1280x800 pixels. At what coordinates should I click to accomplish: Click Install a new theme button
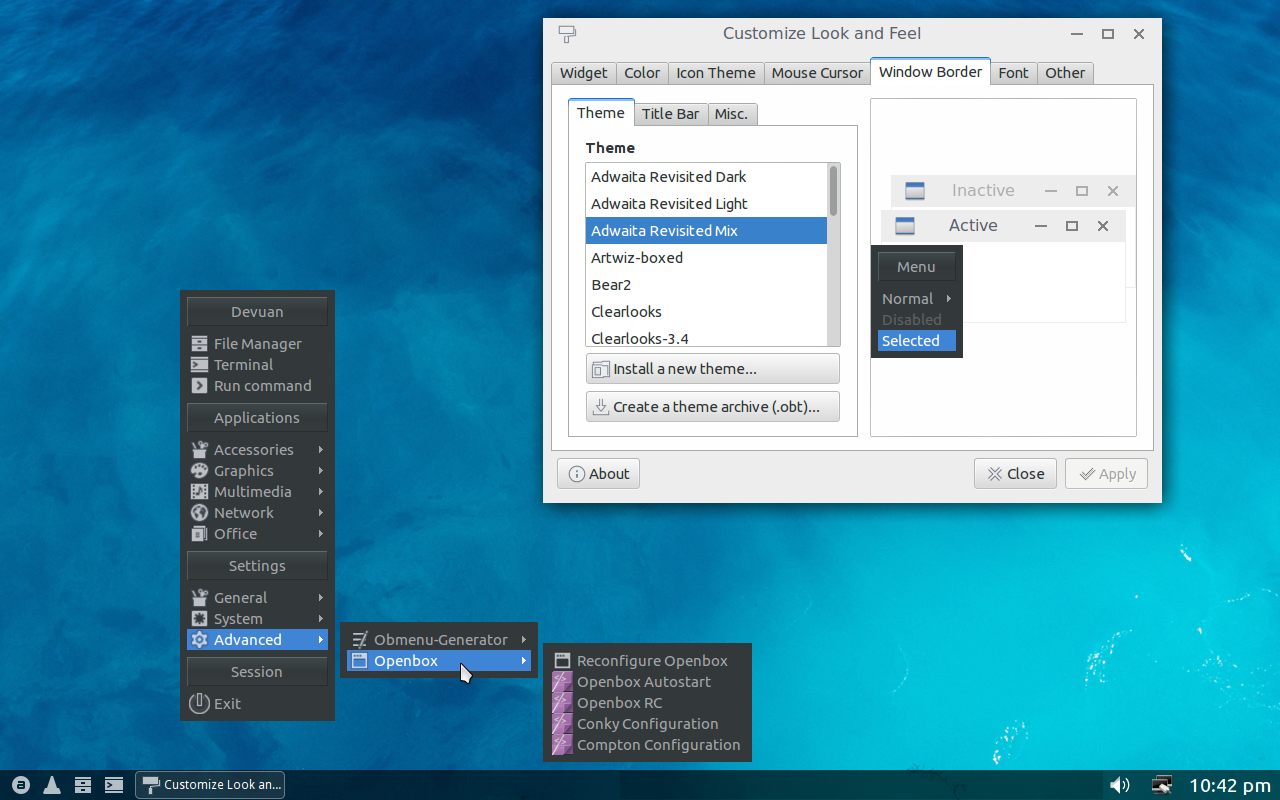pyautogui.click(x=713, y=369)
